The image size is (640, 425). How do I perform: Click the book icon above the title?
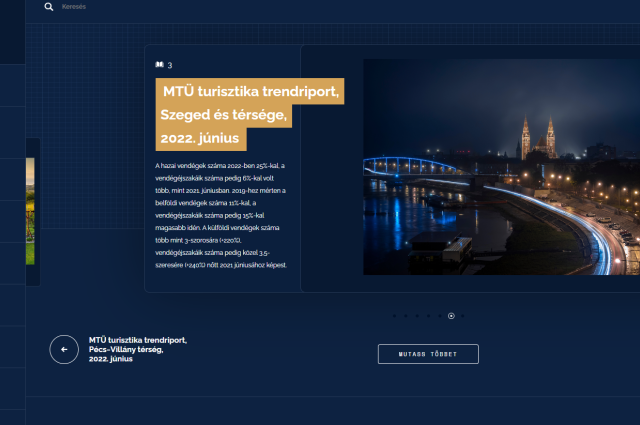159,65
